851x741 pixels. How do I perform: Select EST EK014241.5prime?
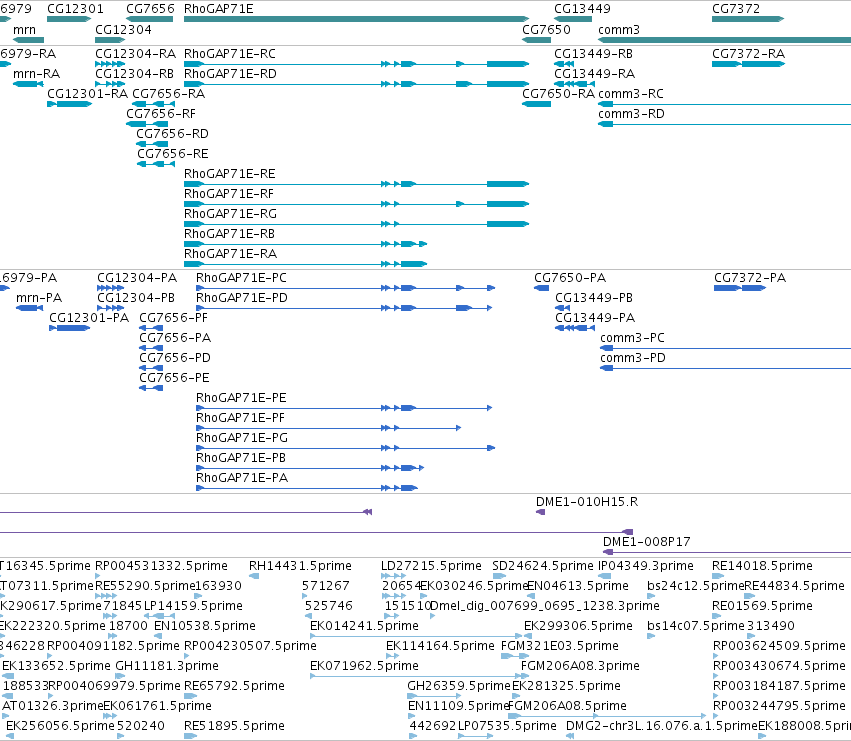coord(416,636)
